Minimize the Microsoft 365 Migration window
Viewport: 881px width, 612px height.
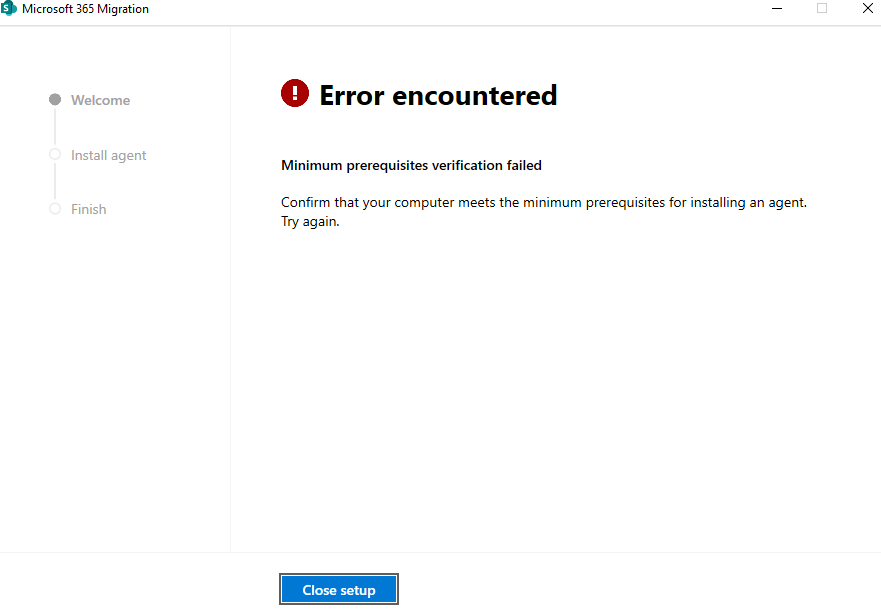pos(777,9)
